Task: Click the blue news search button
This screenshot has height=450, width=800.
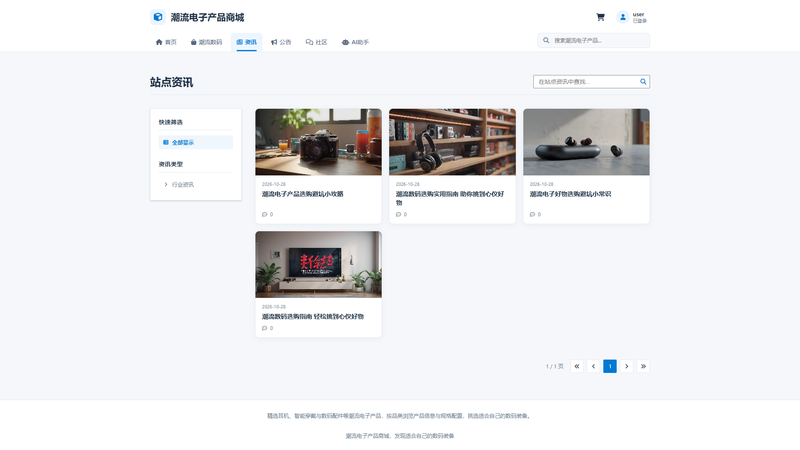Action: [643, 82]
